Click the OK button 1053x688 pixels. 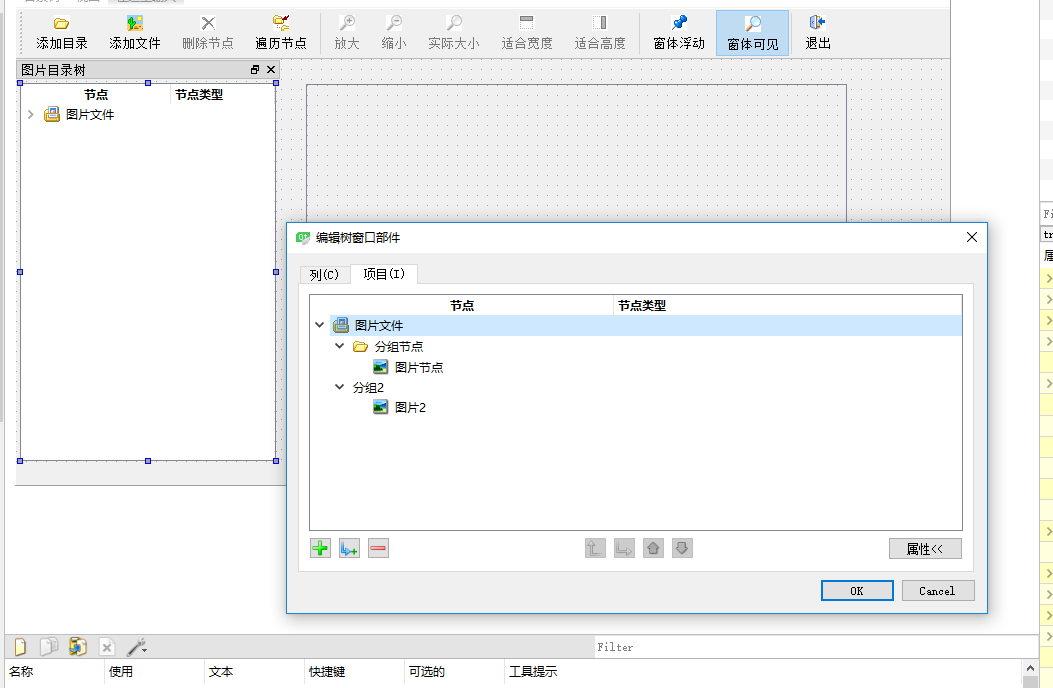coord(857,591)
